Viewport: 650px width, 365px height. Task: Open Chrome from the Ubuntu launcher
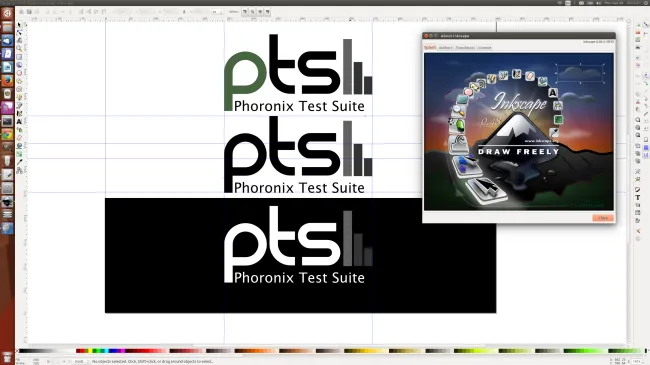(7, 134)
